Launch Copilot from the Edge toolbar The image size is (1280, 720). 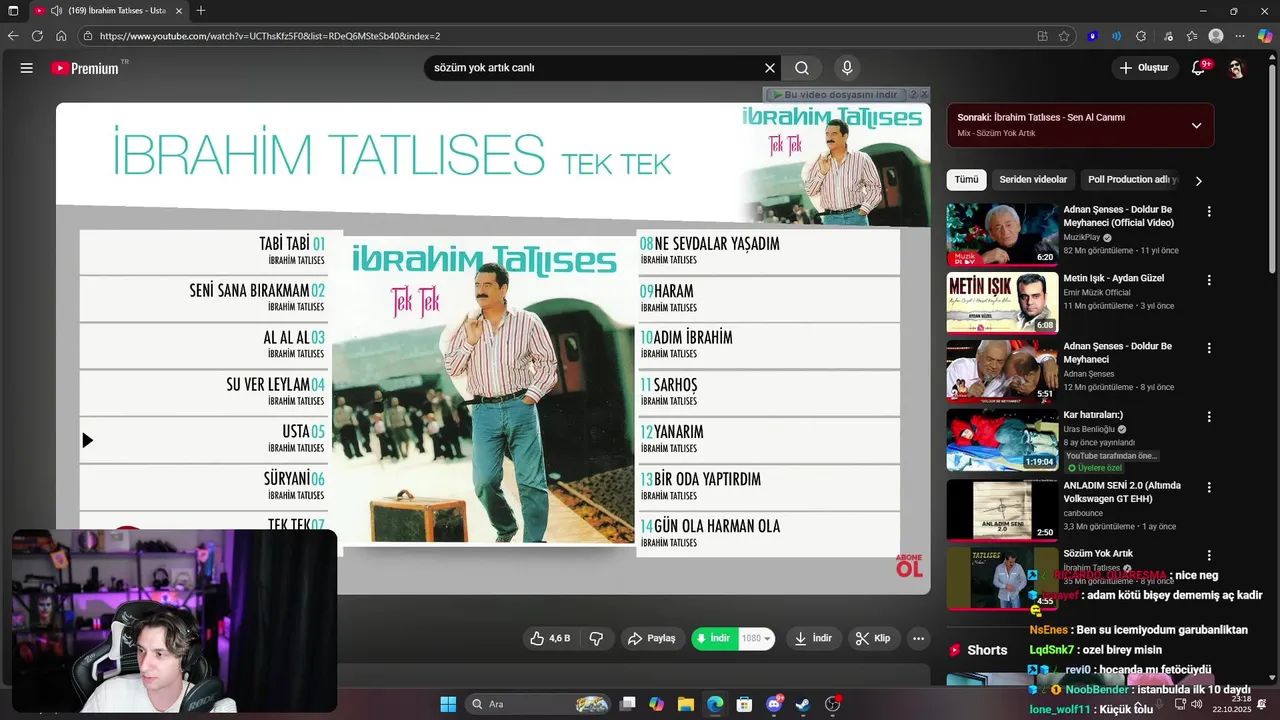pyautogui.click(x=1265, y=36)
